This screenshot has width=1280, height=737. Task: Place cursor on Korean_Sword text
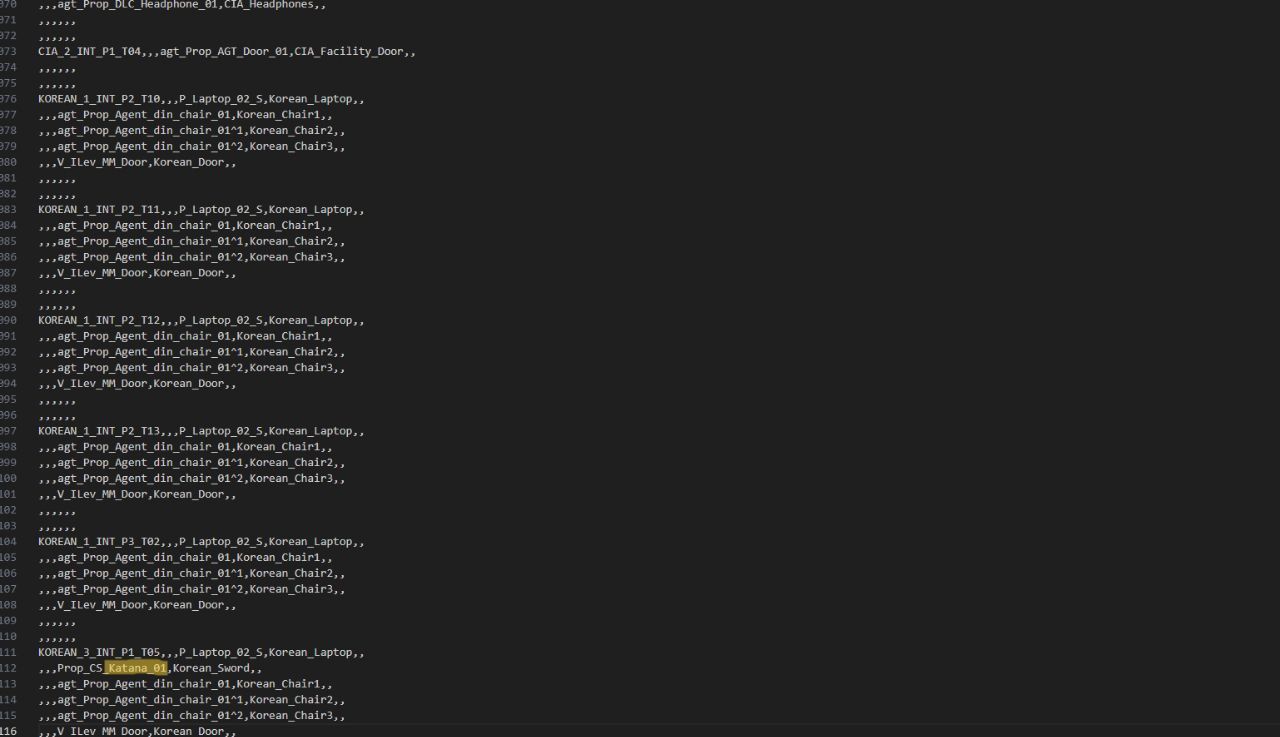tap(212, 668)
